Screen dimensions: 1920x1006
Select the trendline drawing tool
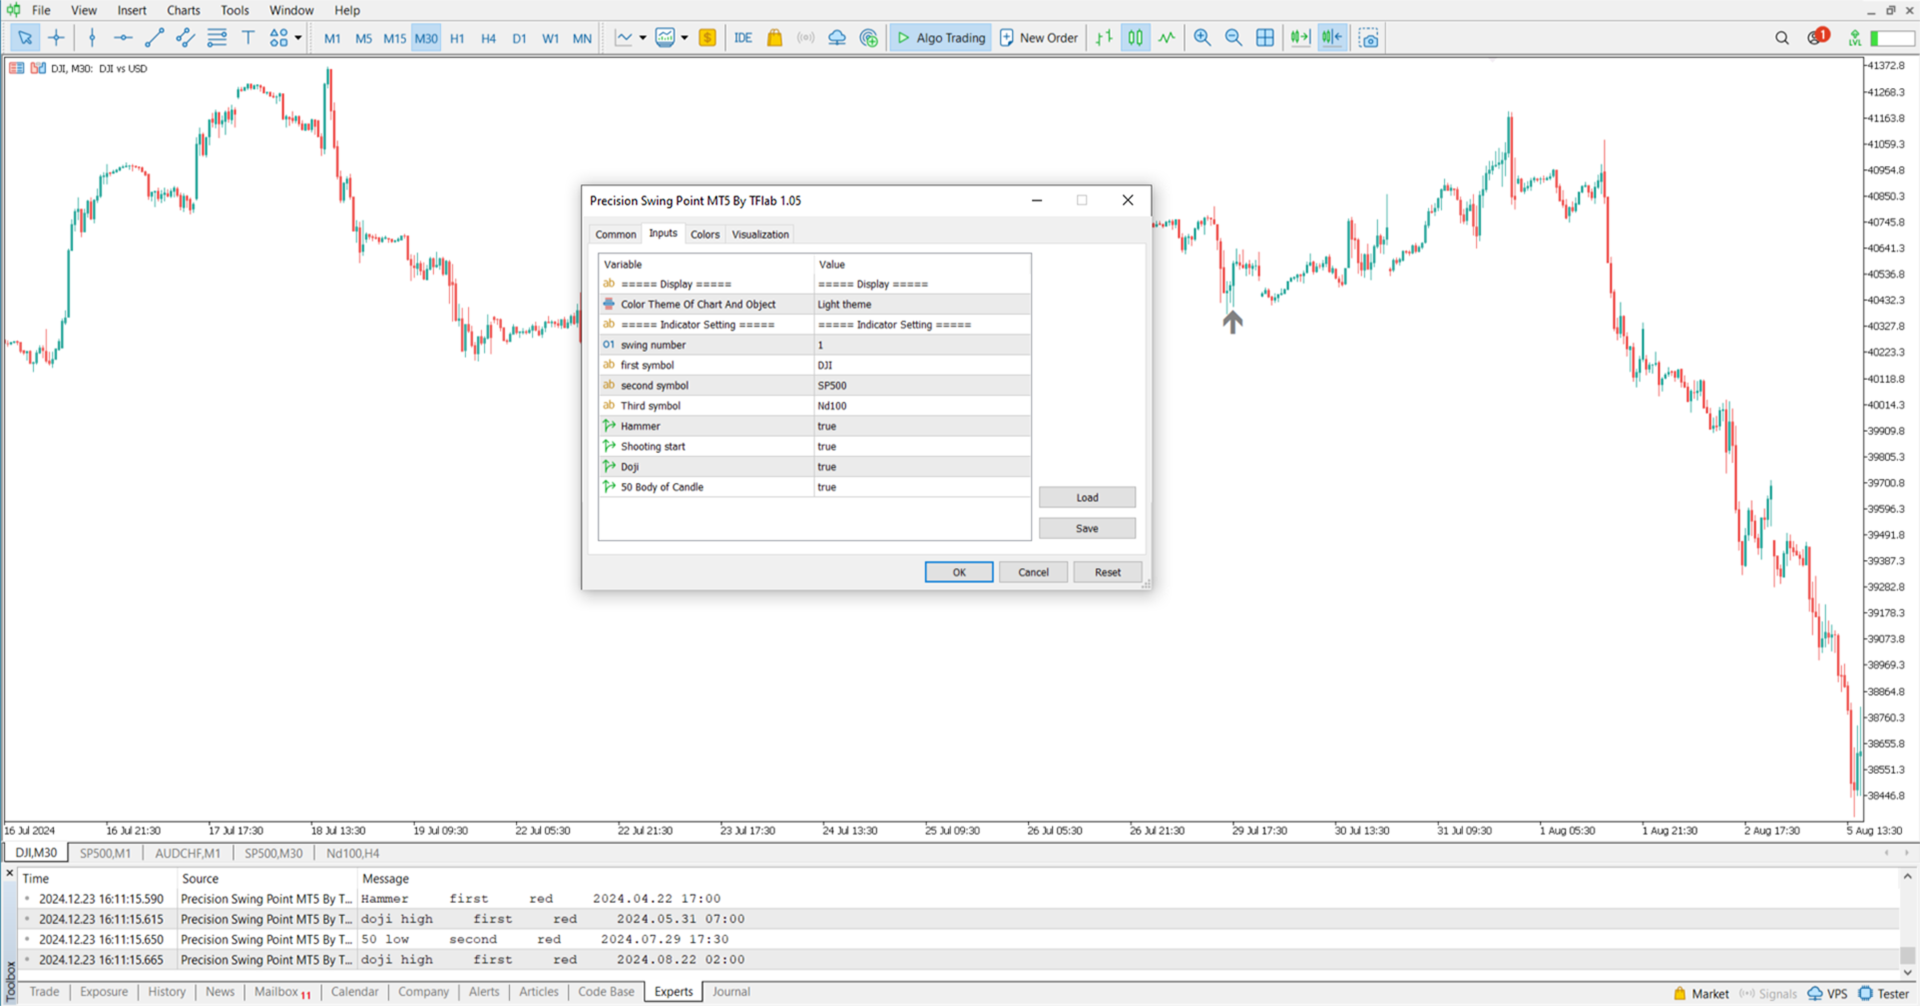[154, 38]
